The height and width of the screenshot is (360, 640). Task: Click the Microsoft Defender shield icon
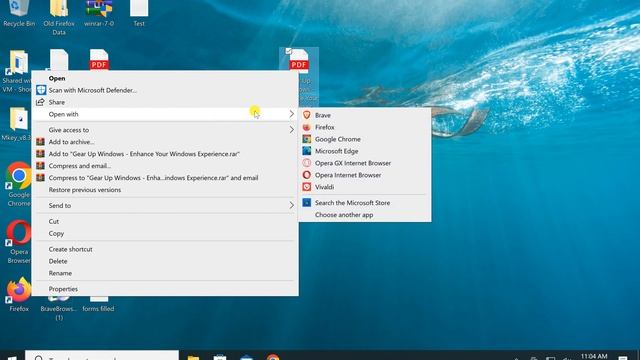41,90
